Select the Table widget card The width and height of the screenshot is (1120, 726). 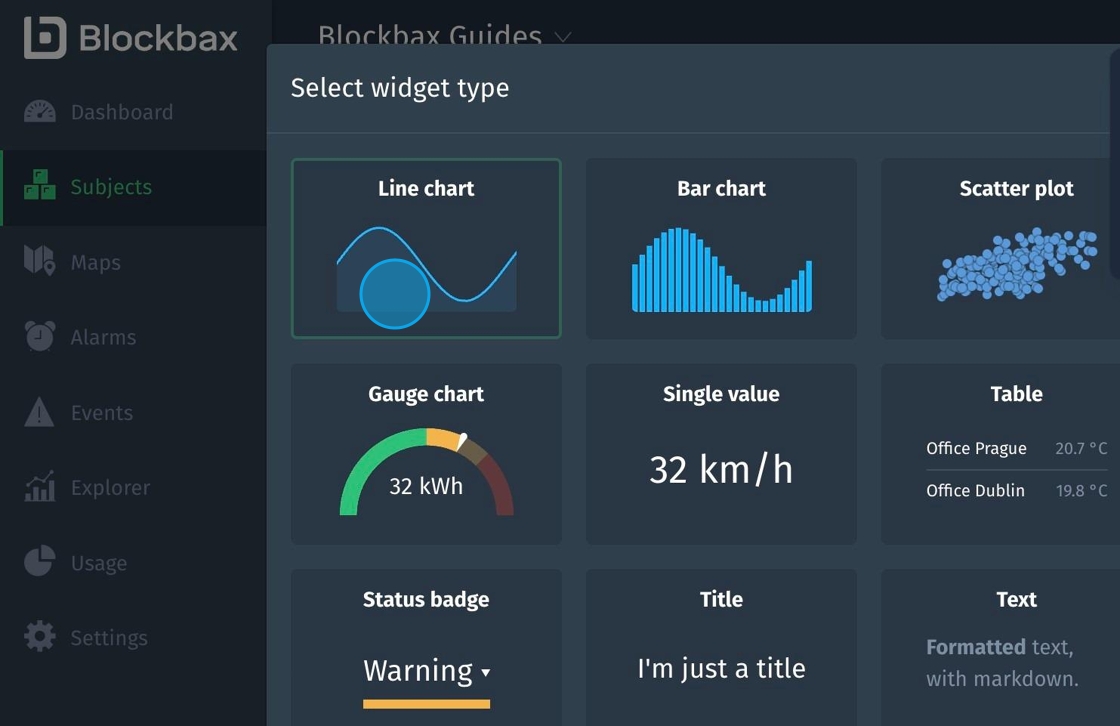tap(1001, 454)
